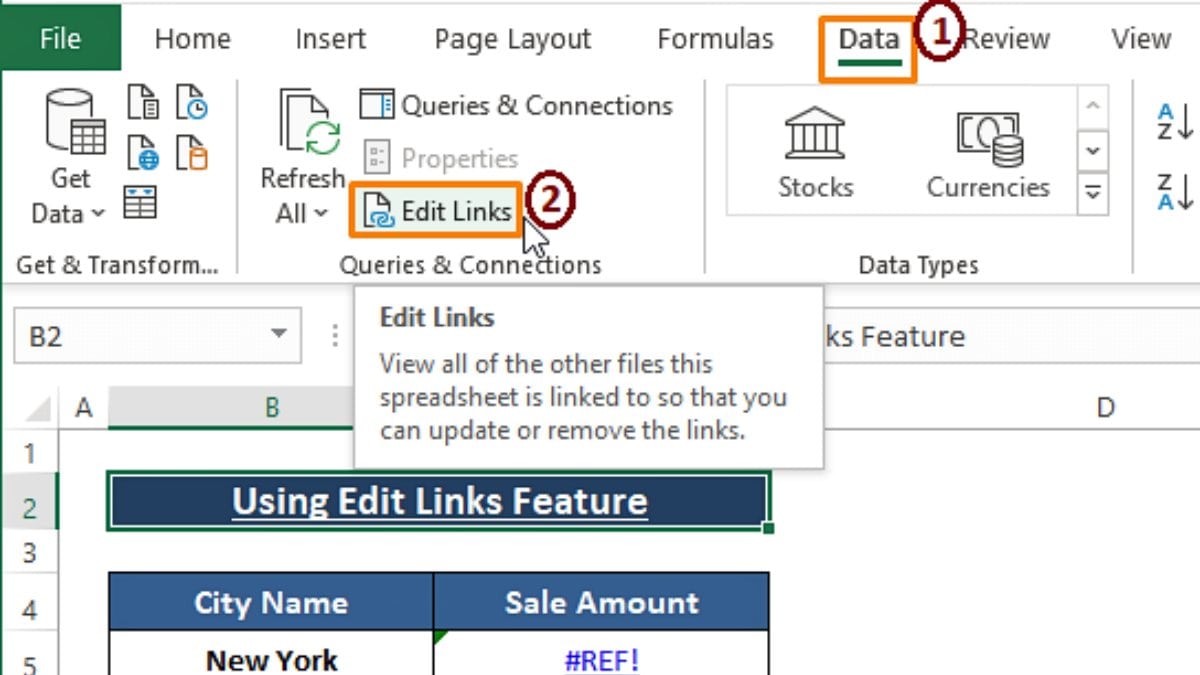Screen dimensions: 1200x675
Task: Click the three-dot formula bar handle
Action: 335,336
